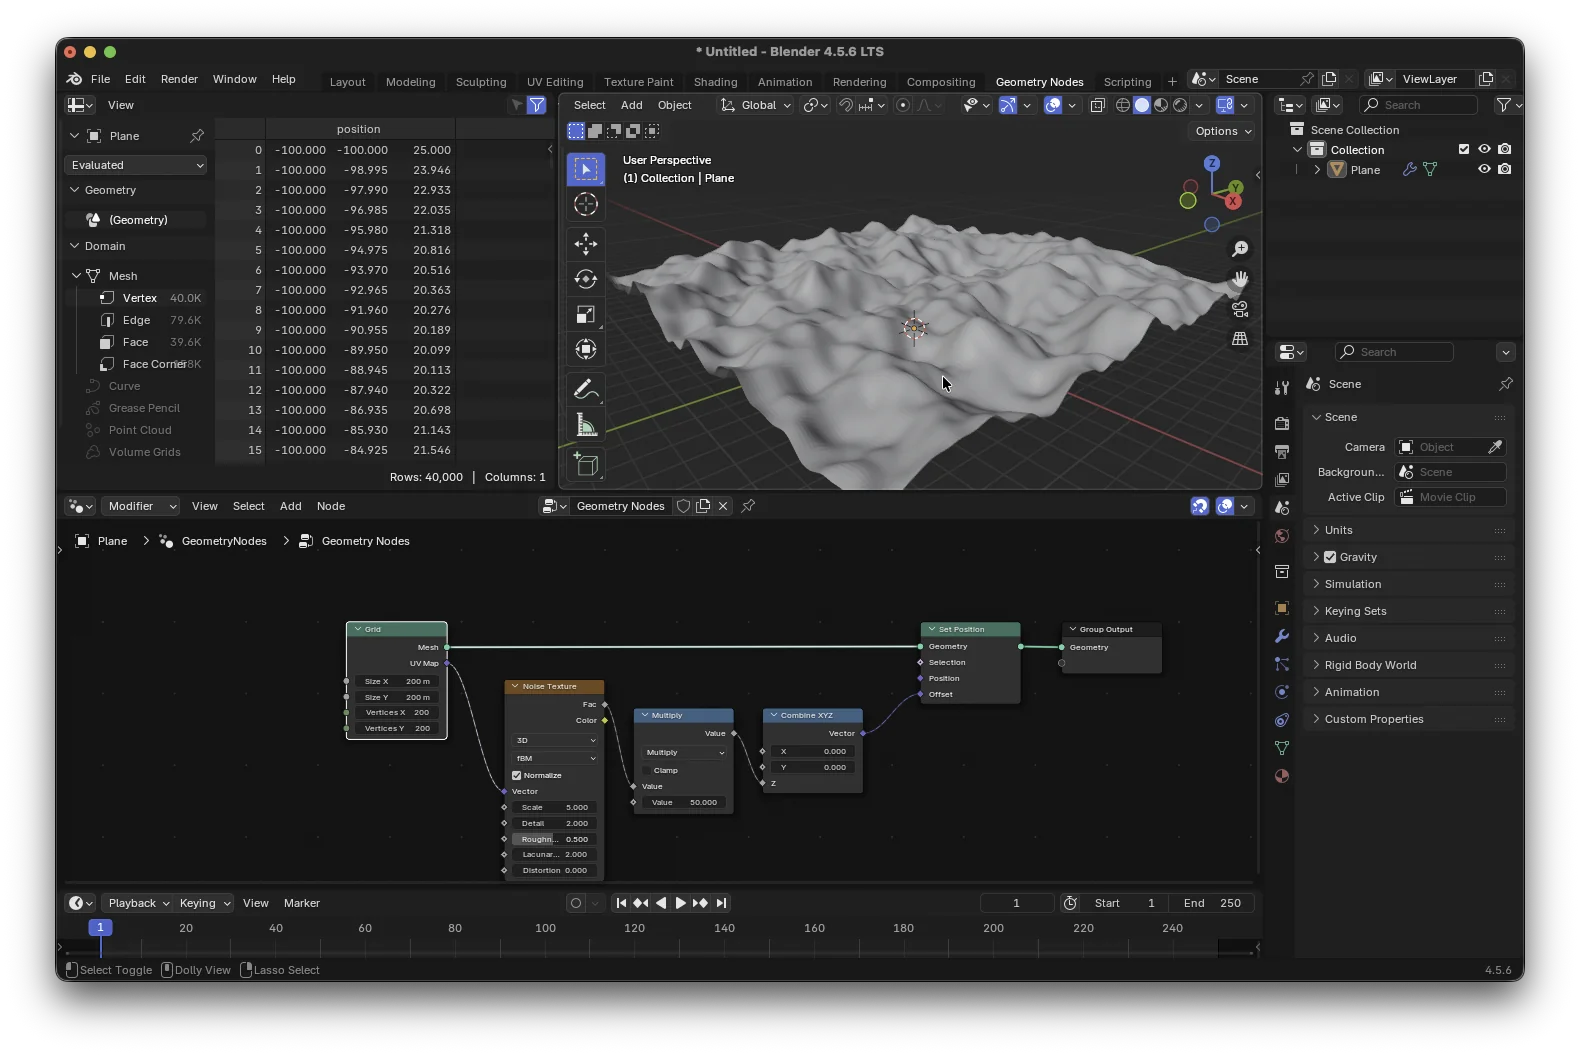Viewport: 1580px width, 1055px height.
Task: Toggle the Normalize checkbox in Noise Texture
Action: coord(517,775)
